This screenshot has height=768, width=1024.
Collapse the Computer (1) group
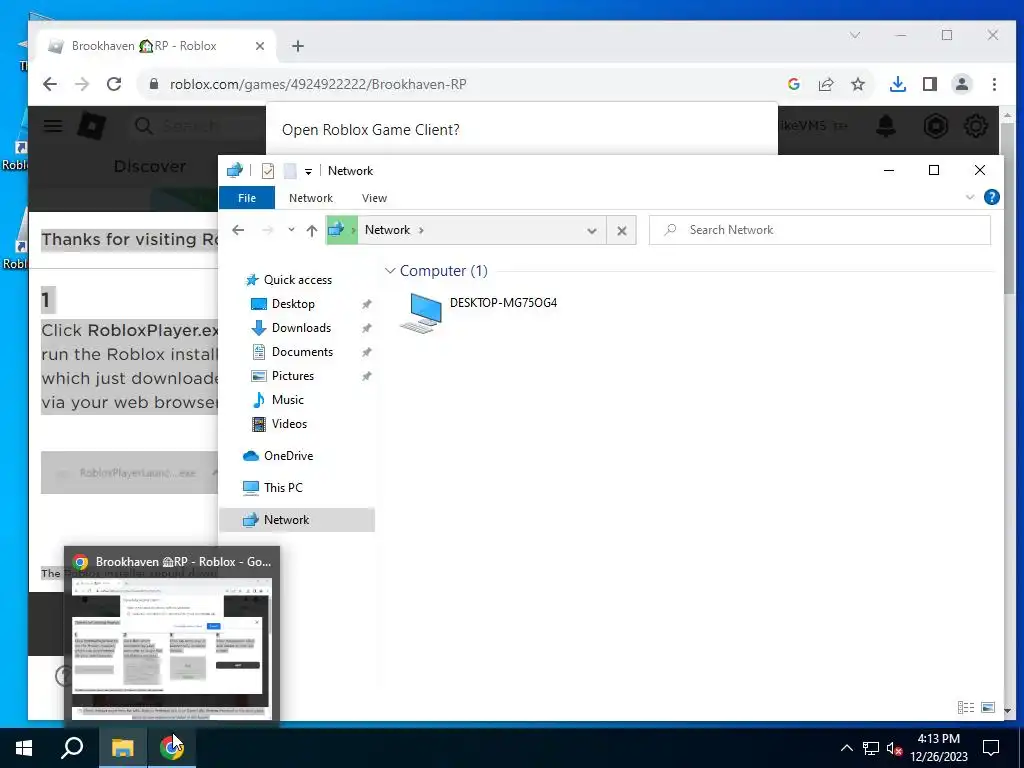(390, 271)
